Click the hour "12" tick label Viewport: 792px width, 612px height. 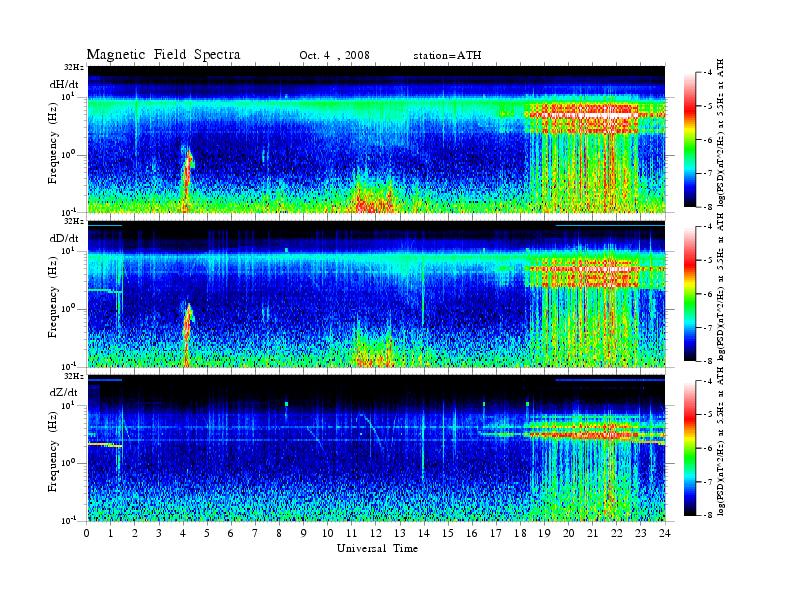click(x=376, y=534)
